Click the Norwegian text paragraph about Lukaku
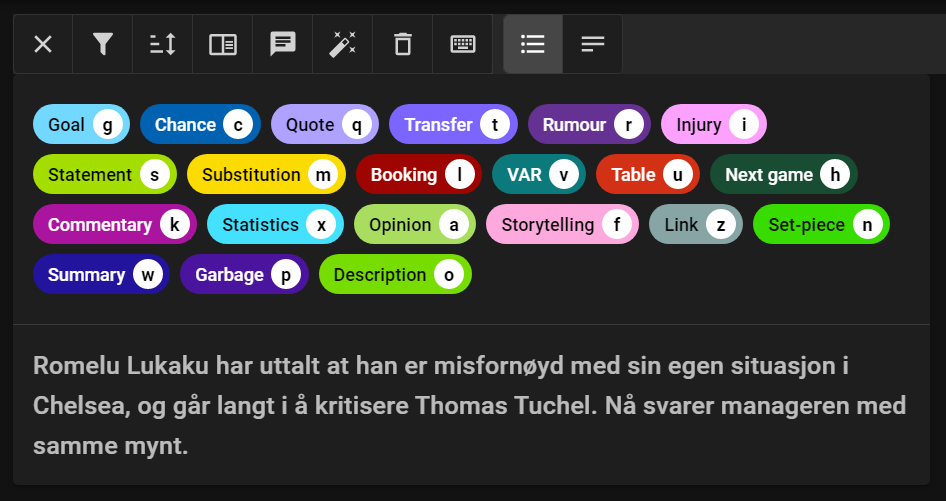This screenshot has width=946, height=501. click(x=469, y=406)
